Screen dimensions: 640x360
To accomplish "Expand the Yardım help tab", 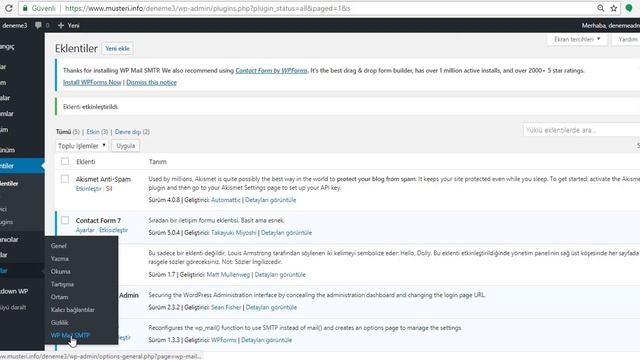I will point(627,39).
